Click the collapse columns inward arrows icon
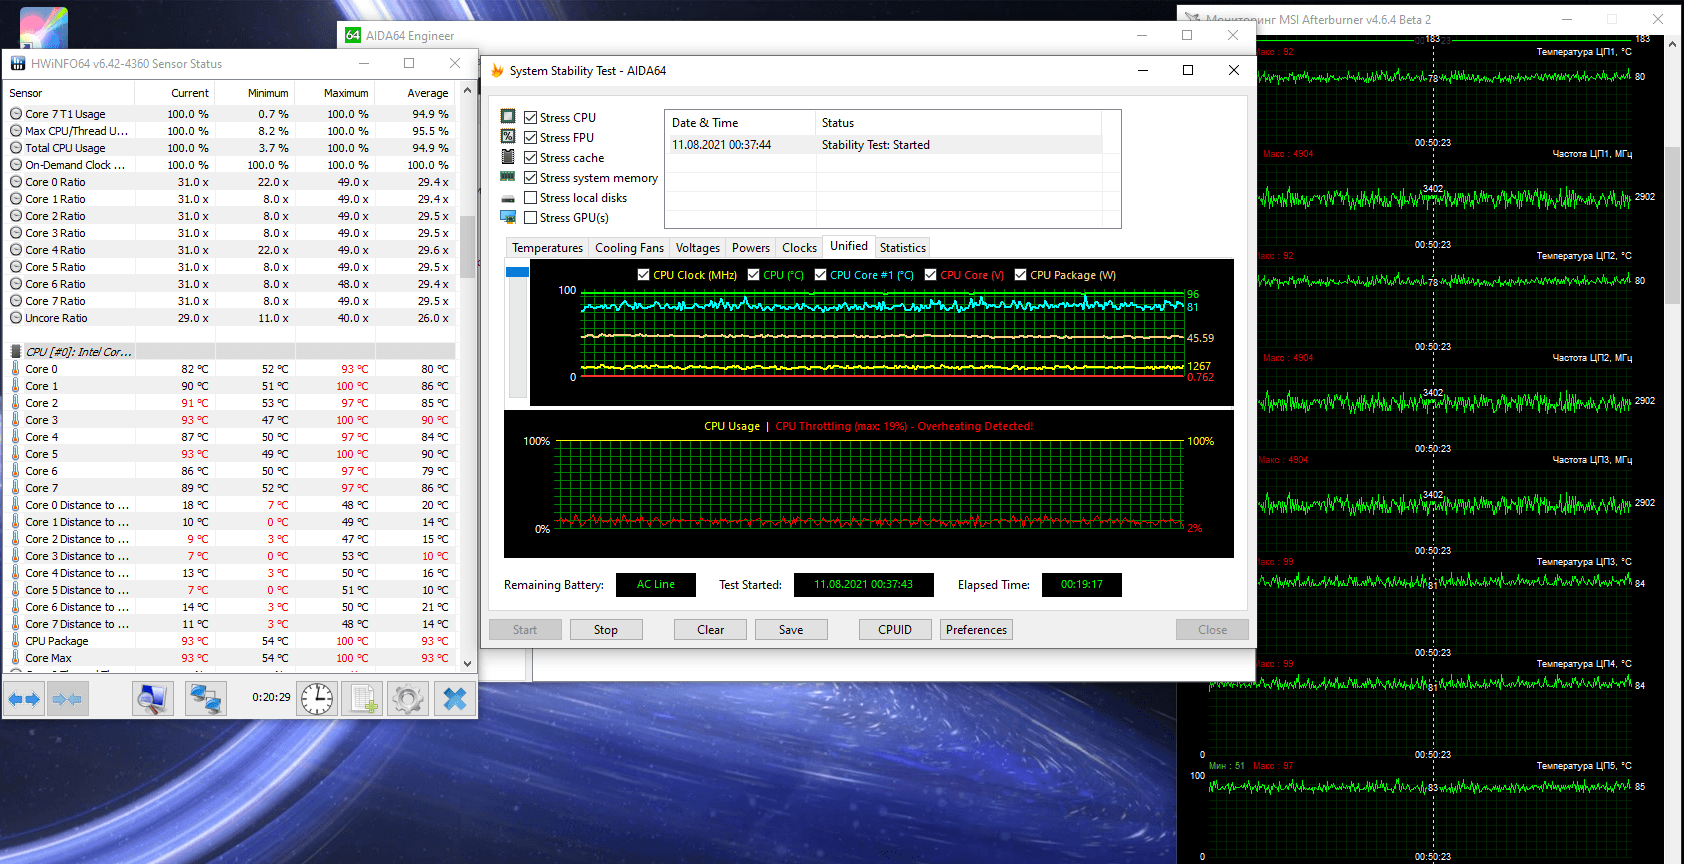This screenshot has width=1684, height=864. (67, 699)
